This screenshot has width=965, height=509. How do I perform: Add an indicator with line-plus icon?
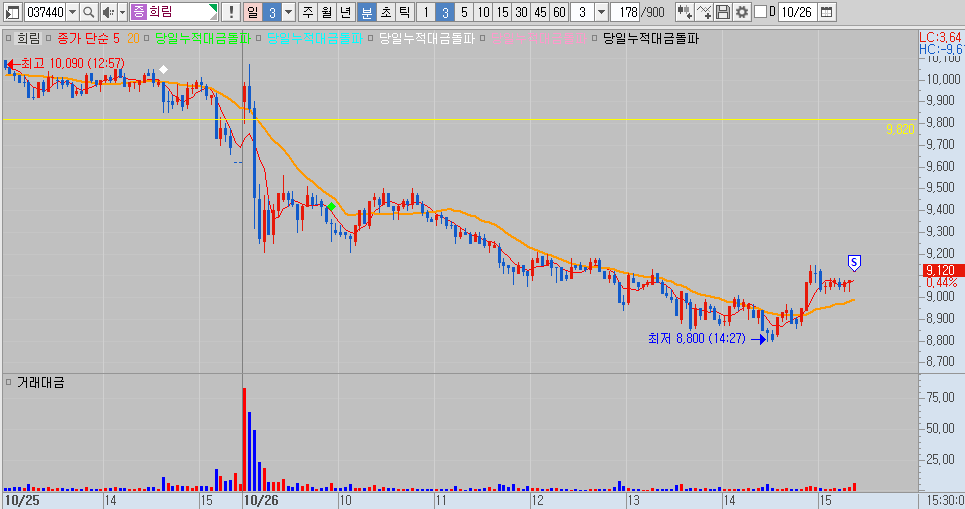click(703, 12)
